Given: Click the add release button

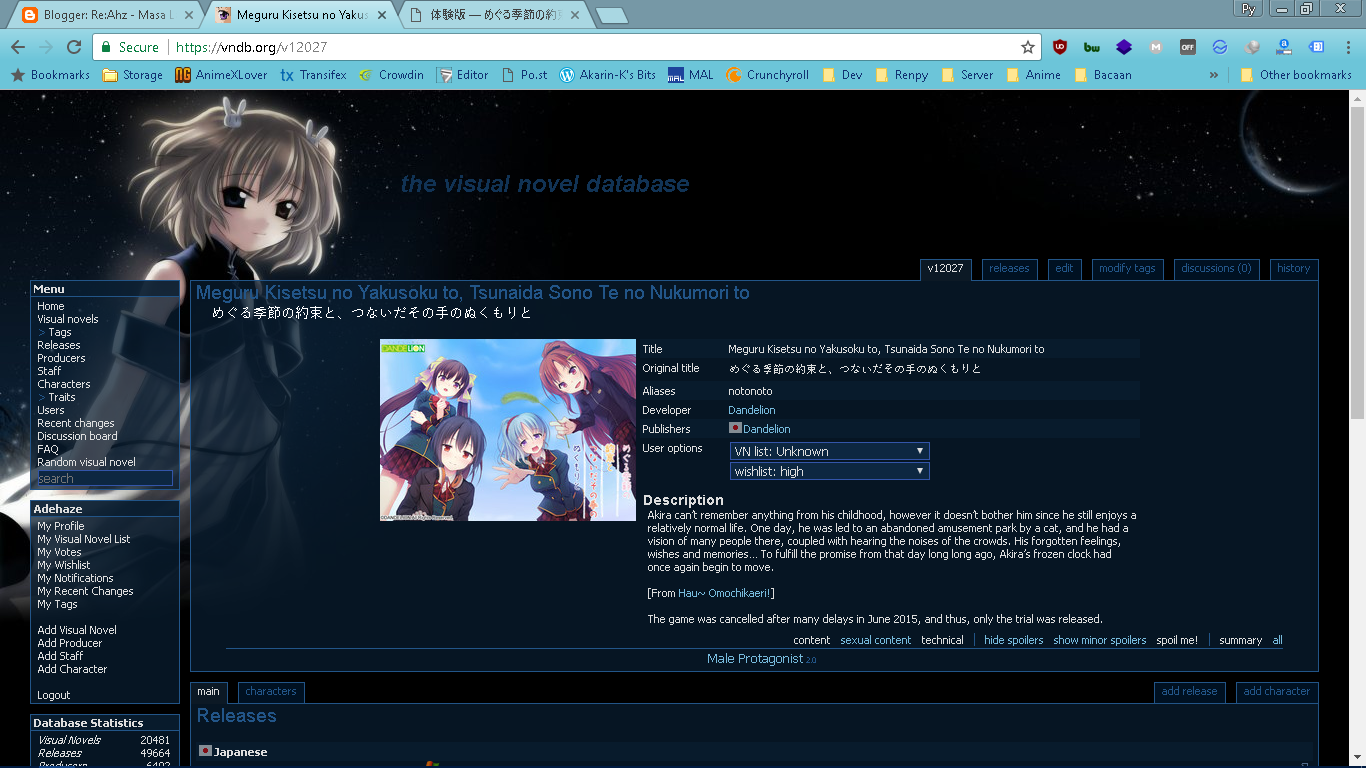Looking at the screenshot, I should pyautogui.click(x=1189, y=692).
